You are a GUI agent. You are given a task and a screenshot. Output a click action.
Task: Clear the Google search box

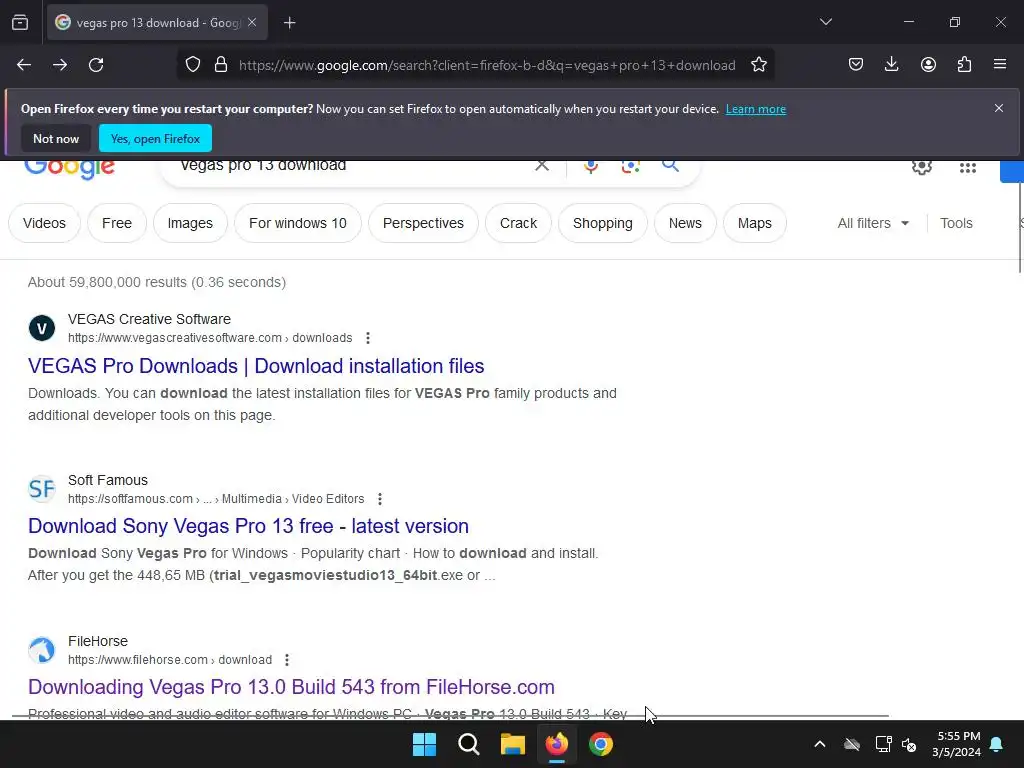coord(542,166)
